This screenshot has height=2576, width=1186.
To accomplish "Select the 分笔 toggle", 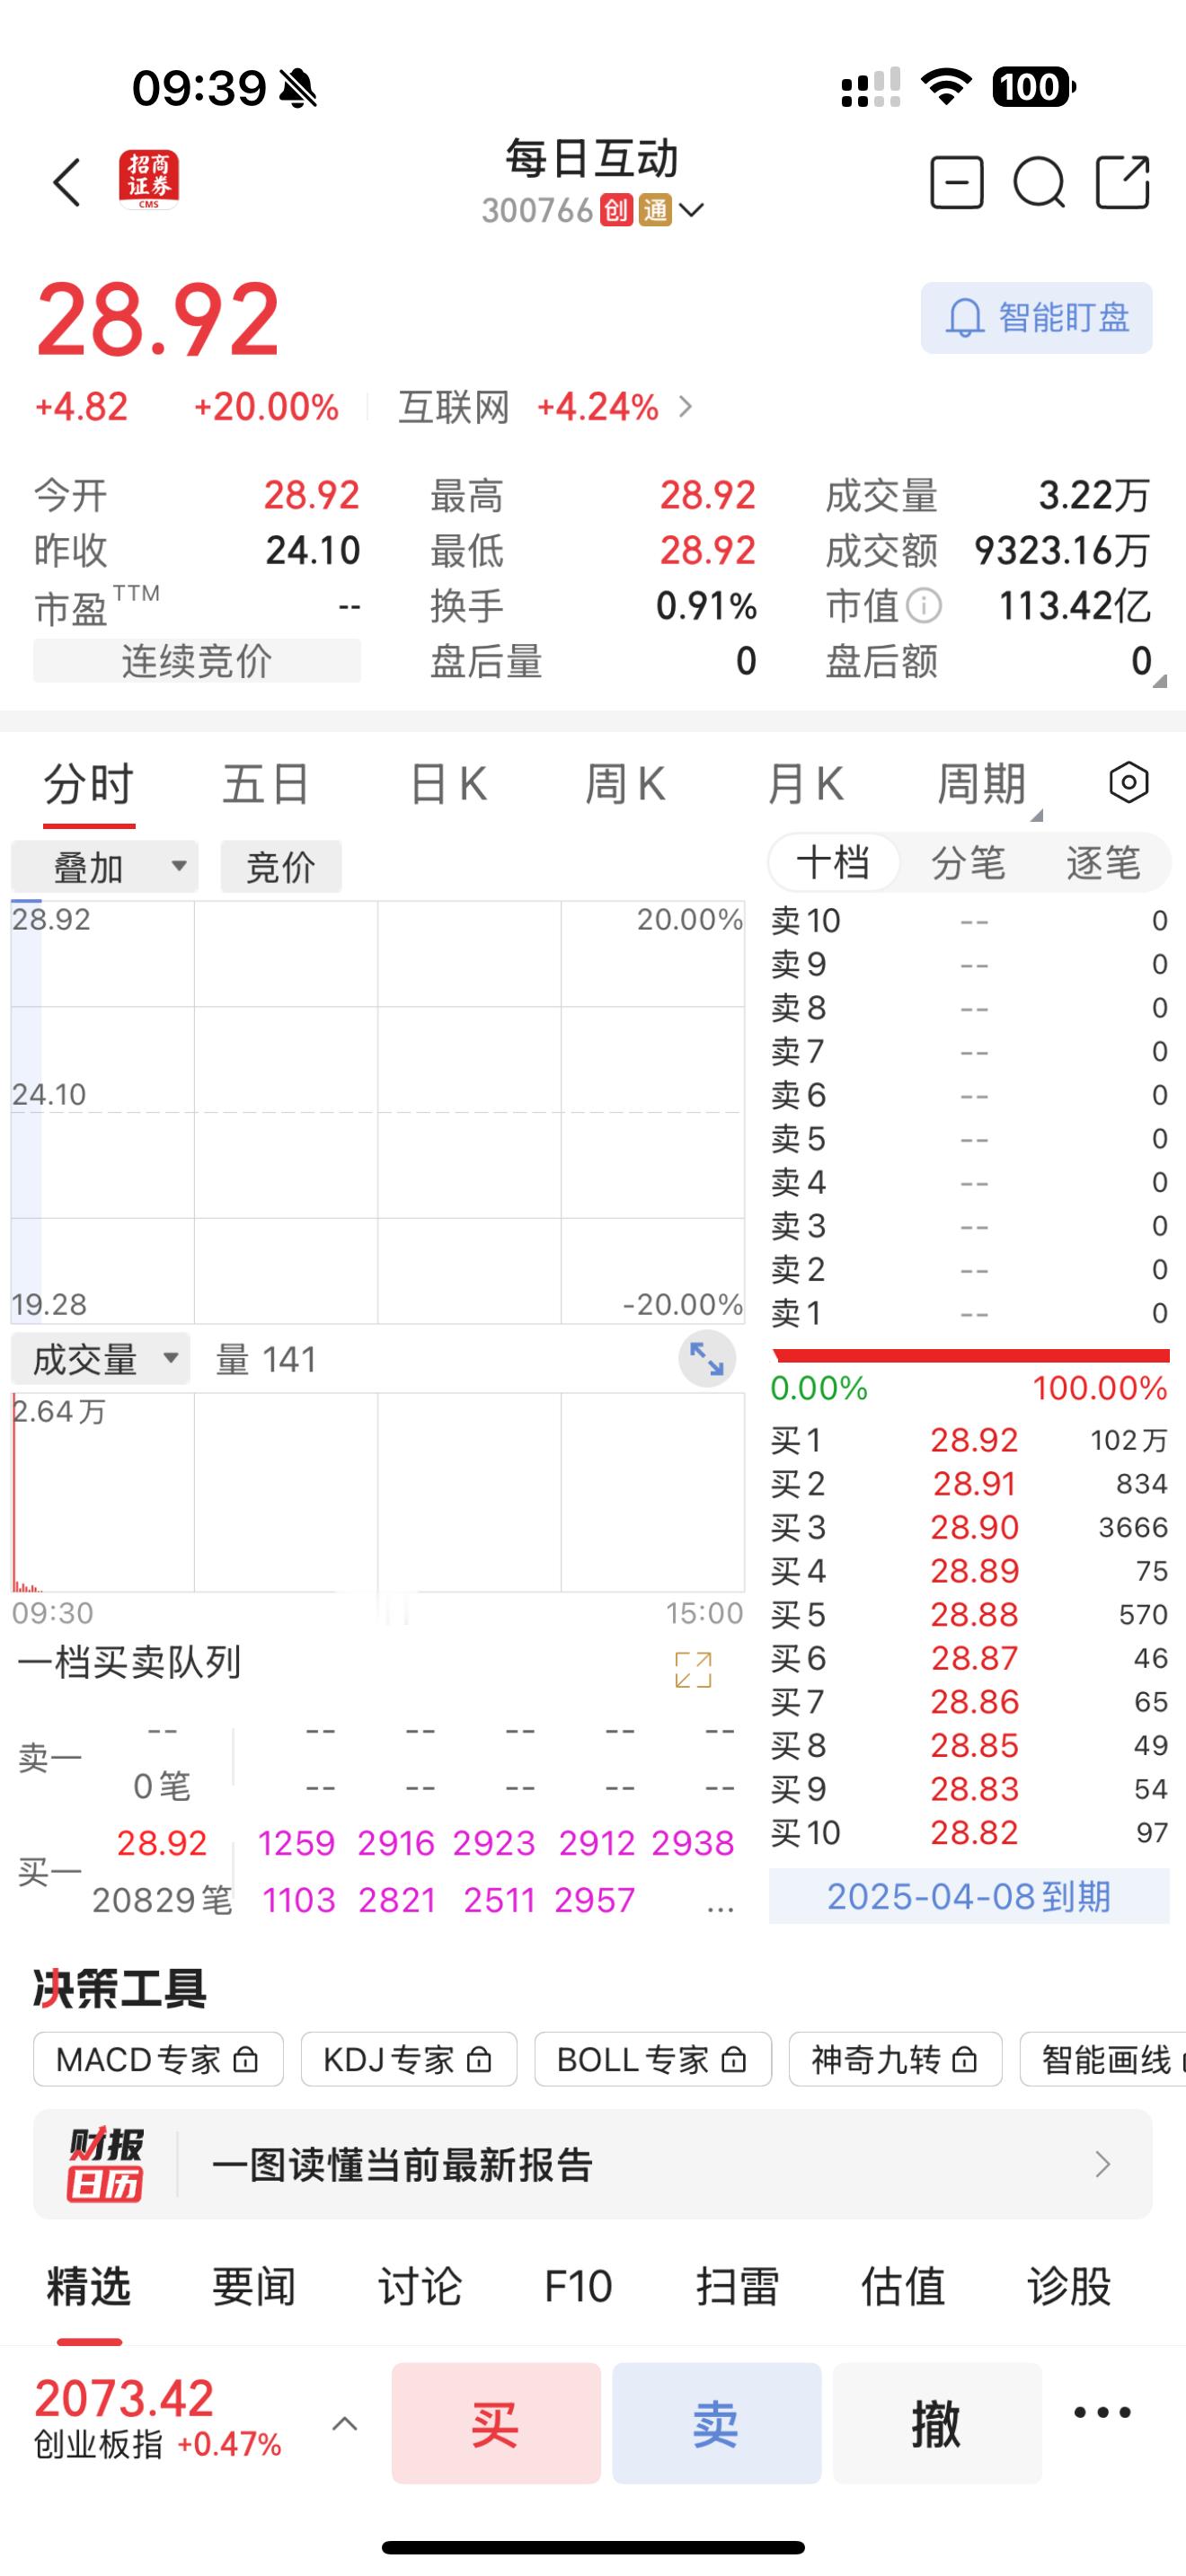I will (x=968, y=862).
